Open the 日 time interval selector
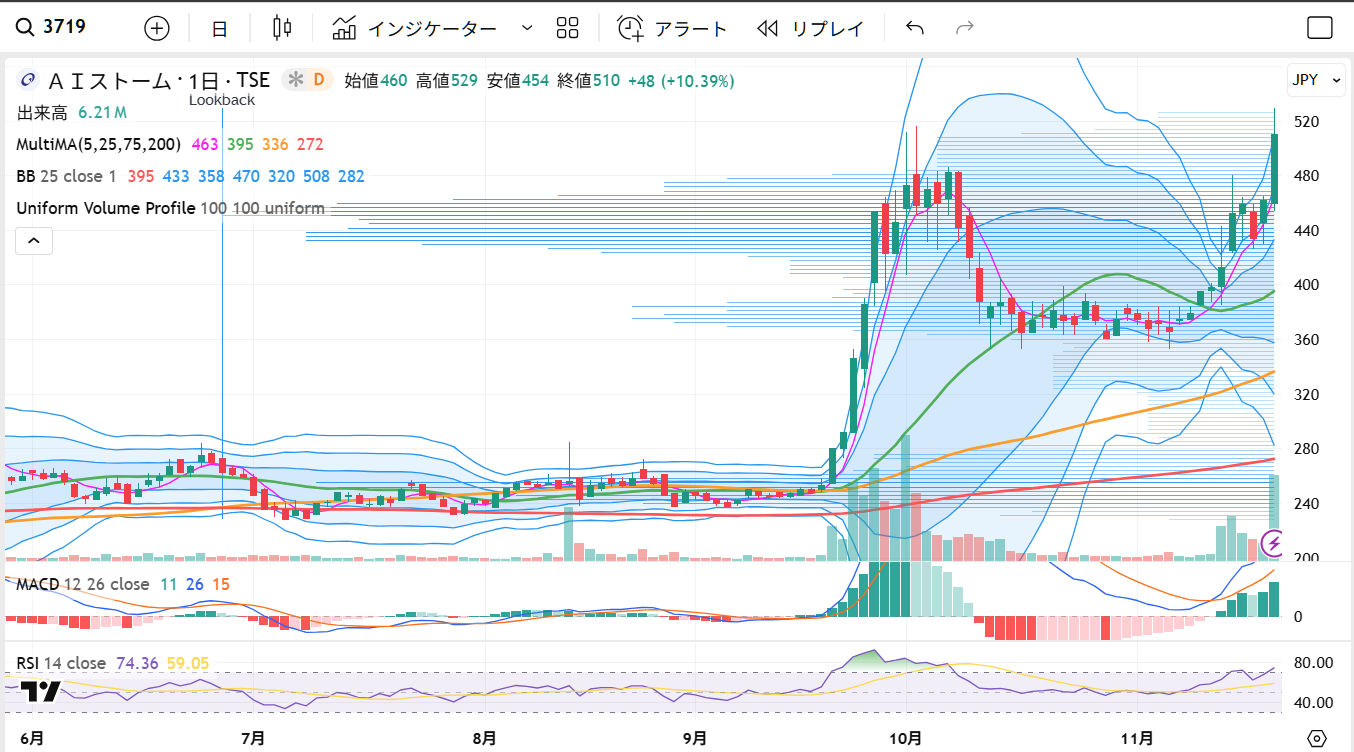Screen dimensions: 1354x752 (219, 29)
